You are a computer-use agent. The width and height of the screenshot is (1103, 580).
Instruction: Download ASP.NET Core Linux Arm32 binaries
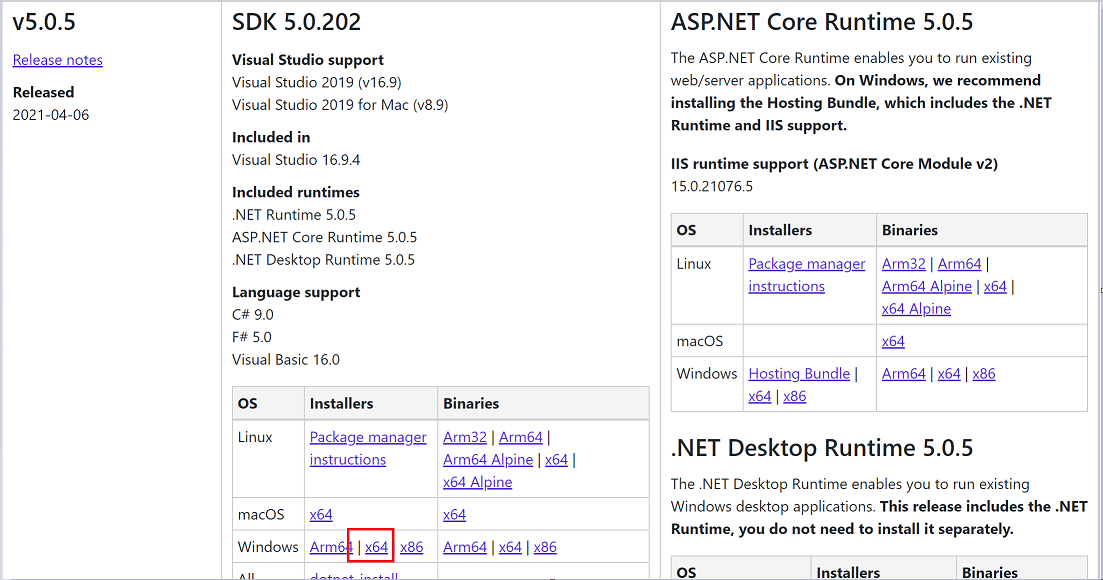click(904, 264)
